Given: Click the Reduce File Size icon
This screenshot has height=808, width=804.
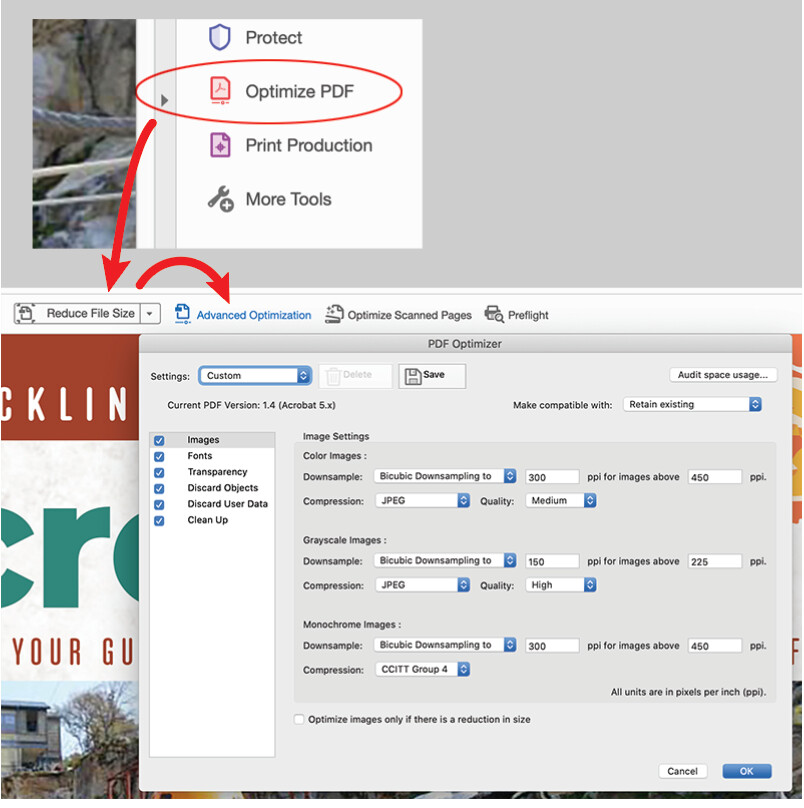Looking at the screenshot, I should click(26, 313).
